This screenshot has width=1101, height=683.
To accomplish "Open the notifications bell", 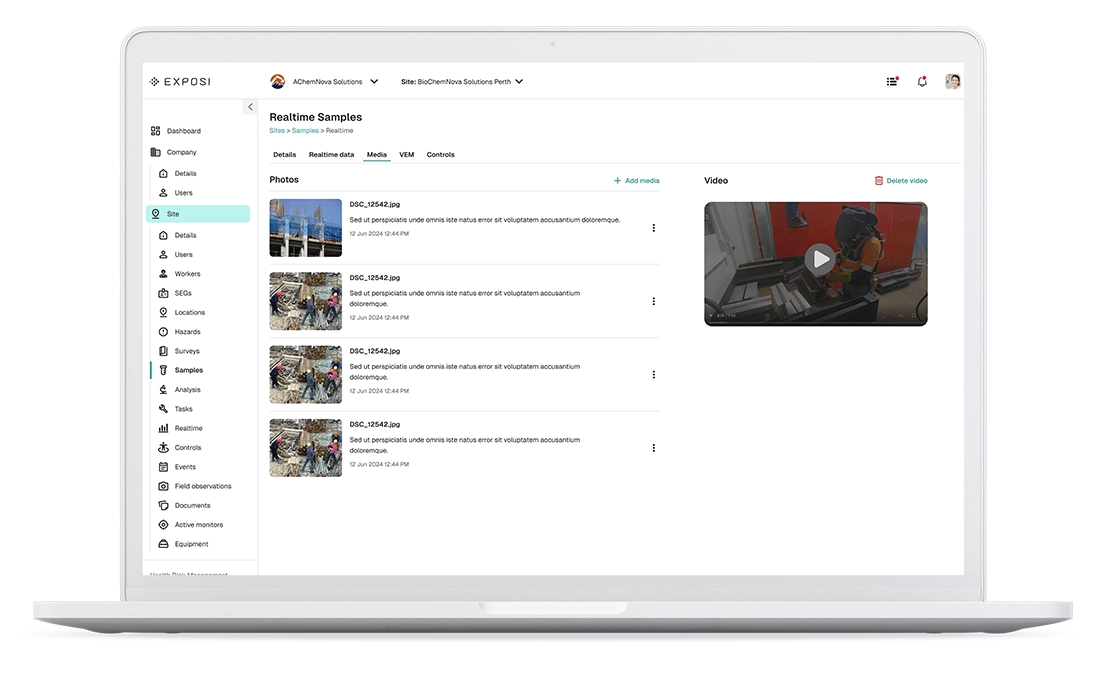I will pos(922,81).
